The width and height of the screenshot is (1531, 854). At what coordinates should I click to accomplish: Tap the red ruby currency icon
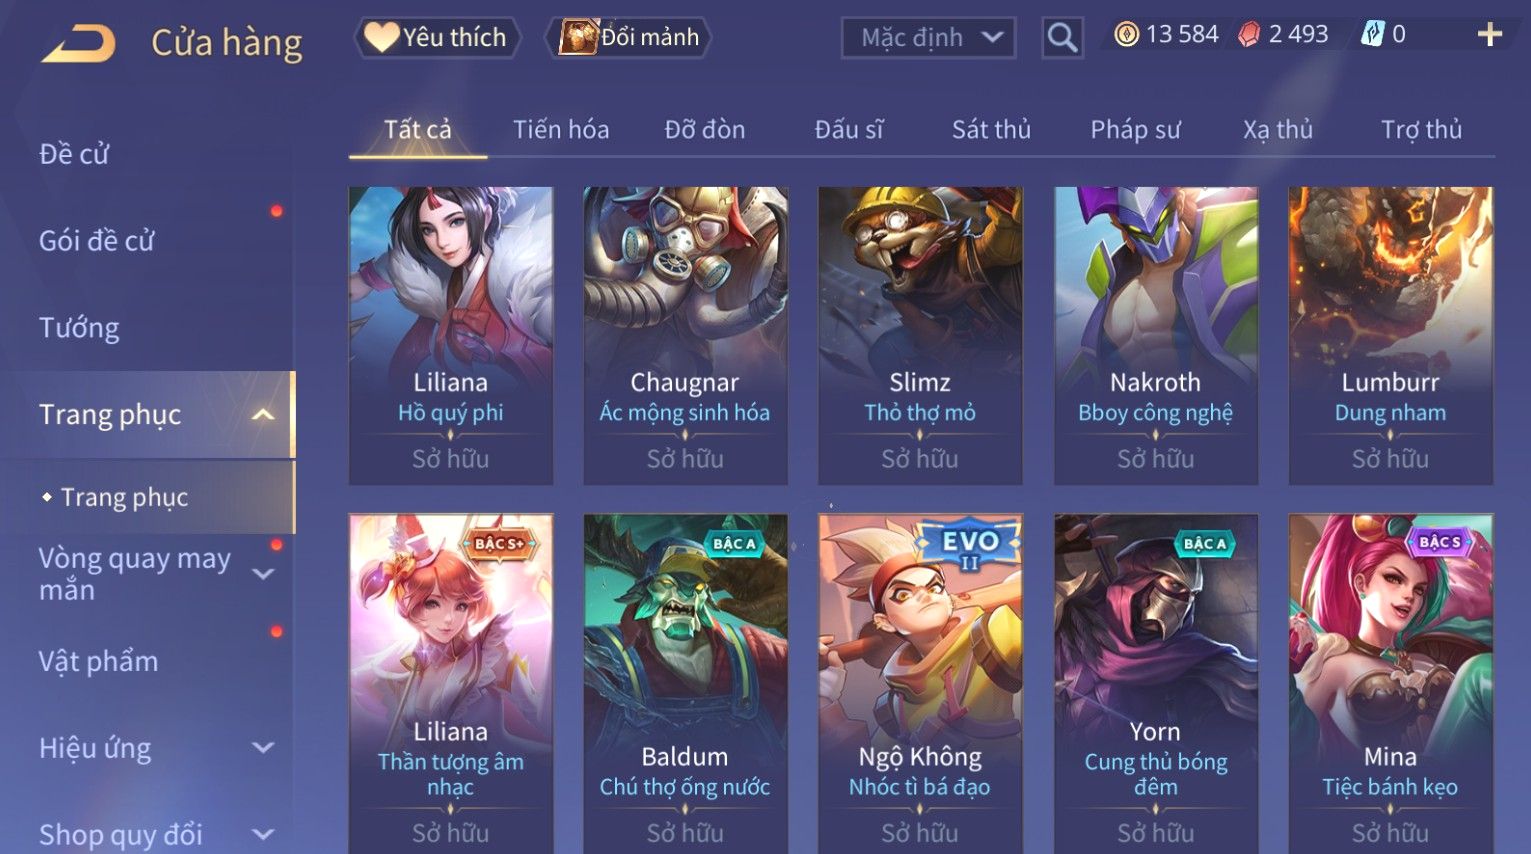tap(1249, 35)
